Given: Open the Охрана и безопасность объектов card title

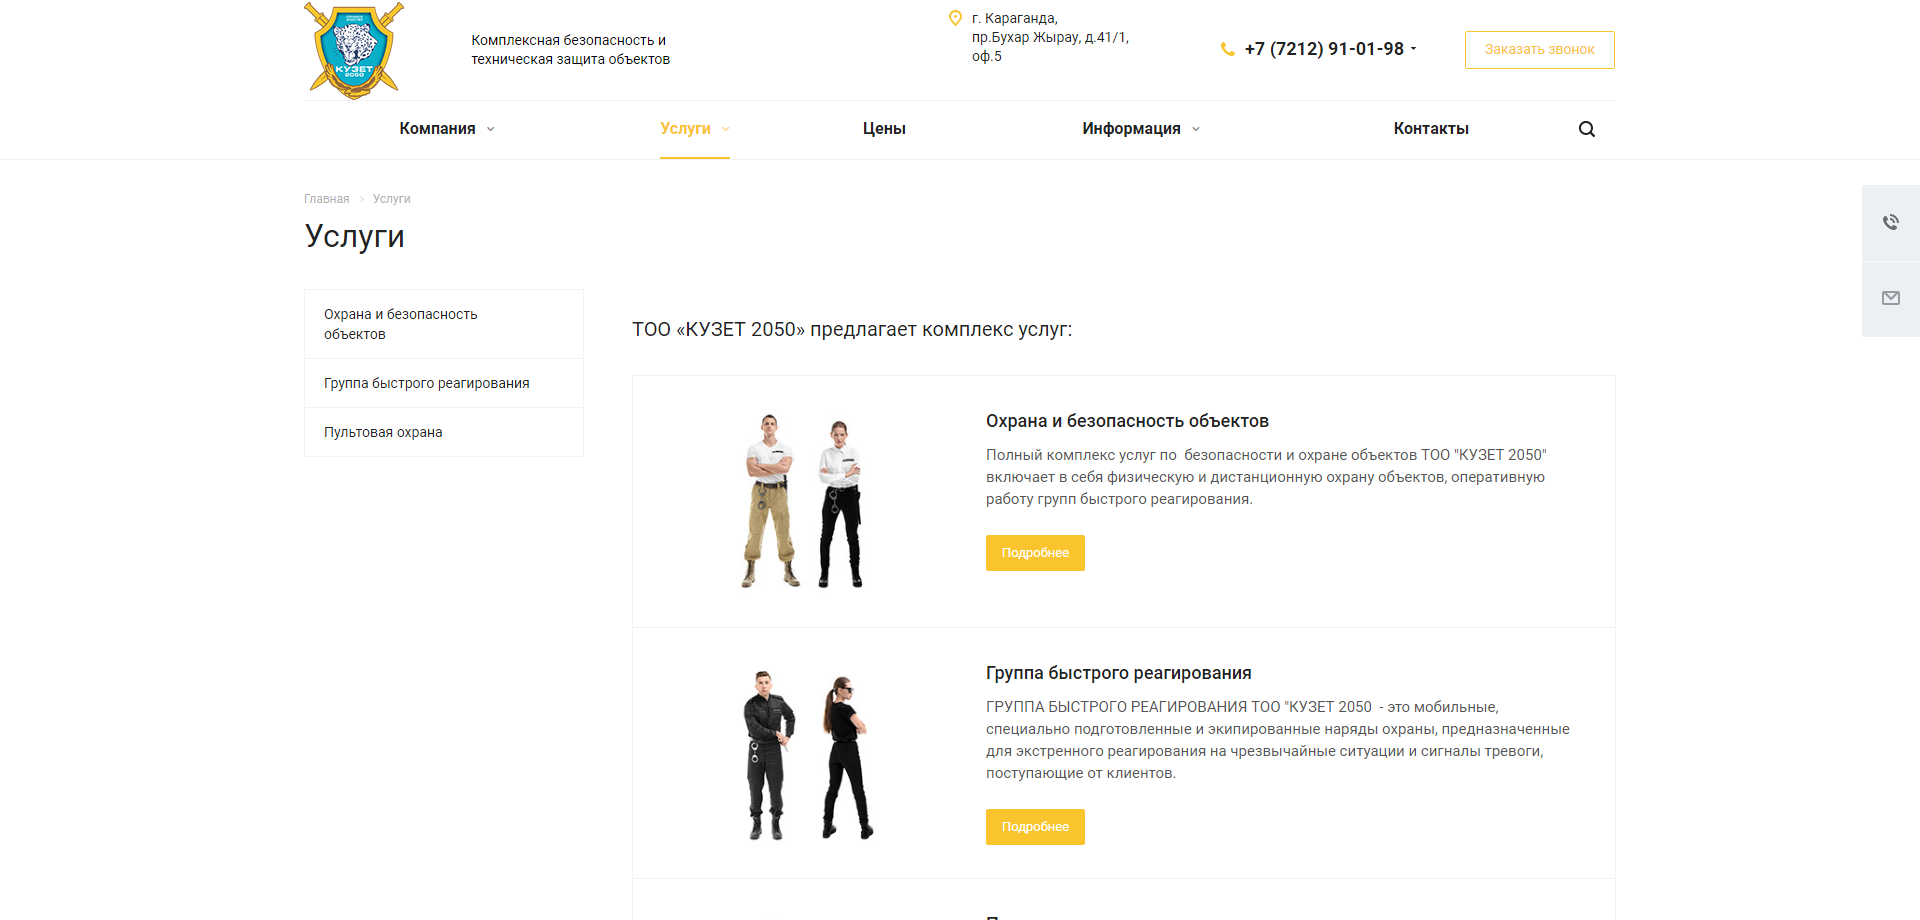Looking at the screenshot, I should [x=1127, y=421].
